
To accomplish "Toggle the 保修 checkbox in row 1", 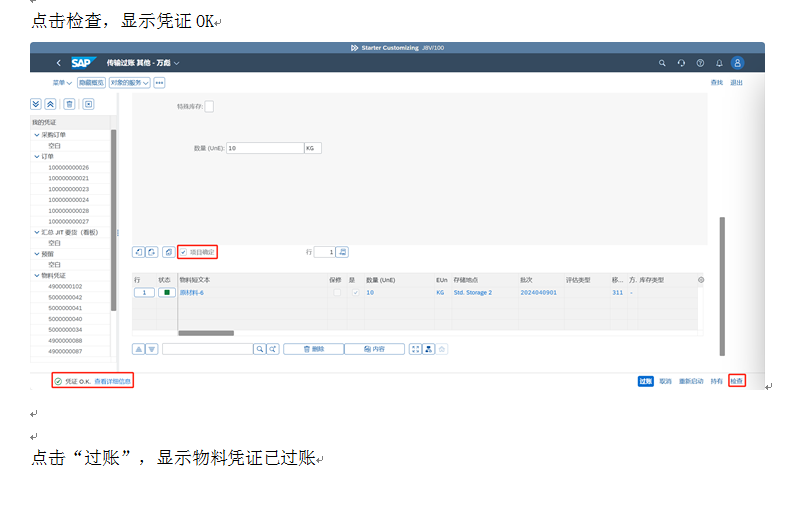I will [x=336, y=292].
